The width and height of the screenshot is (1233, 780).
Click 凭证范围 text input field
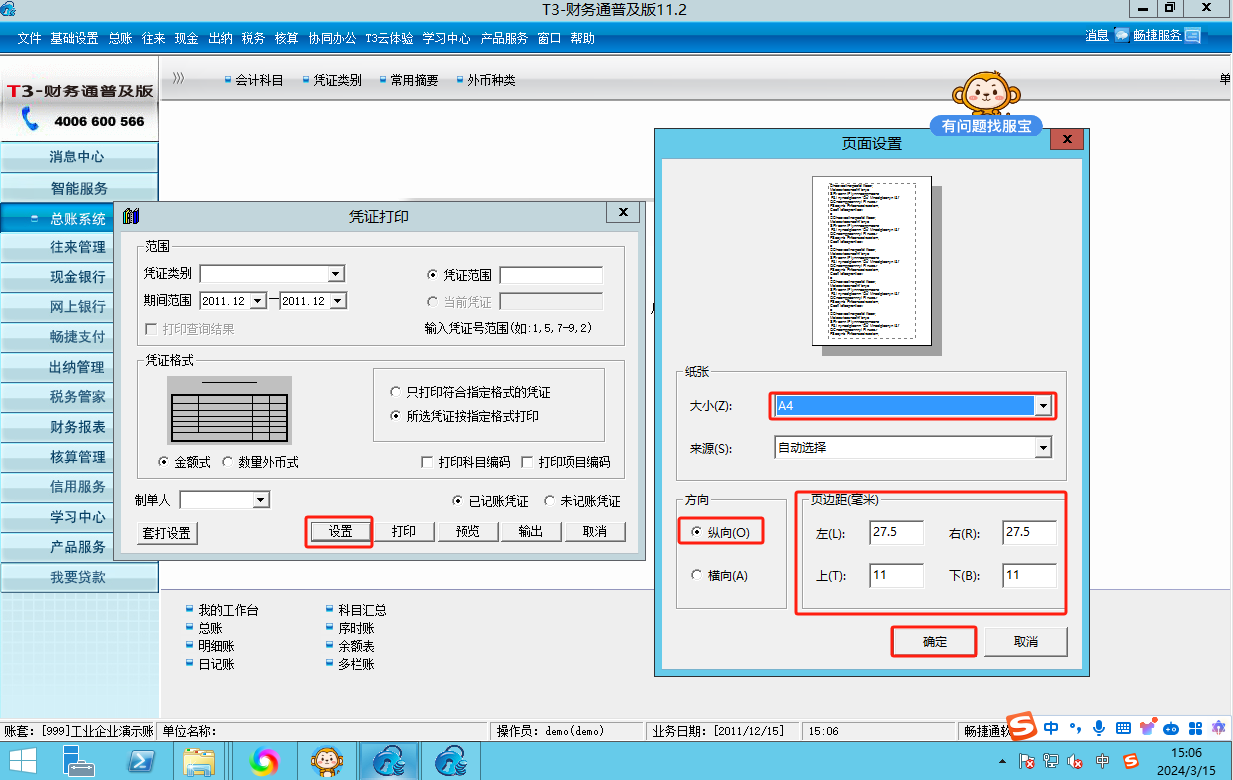click(x=551, y=275)
